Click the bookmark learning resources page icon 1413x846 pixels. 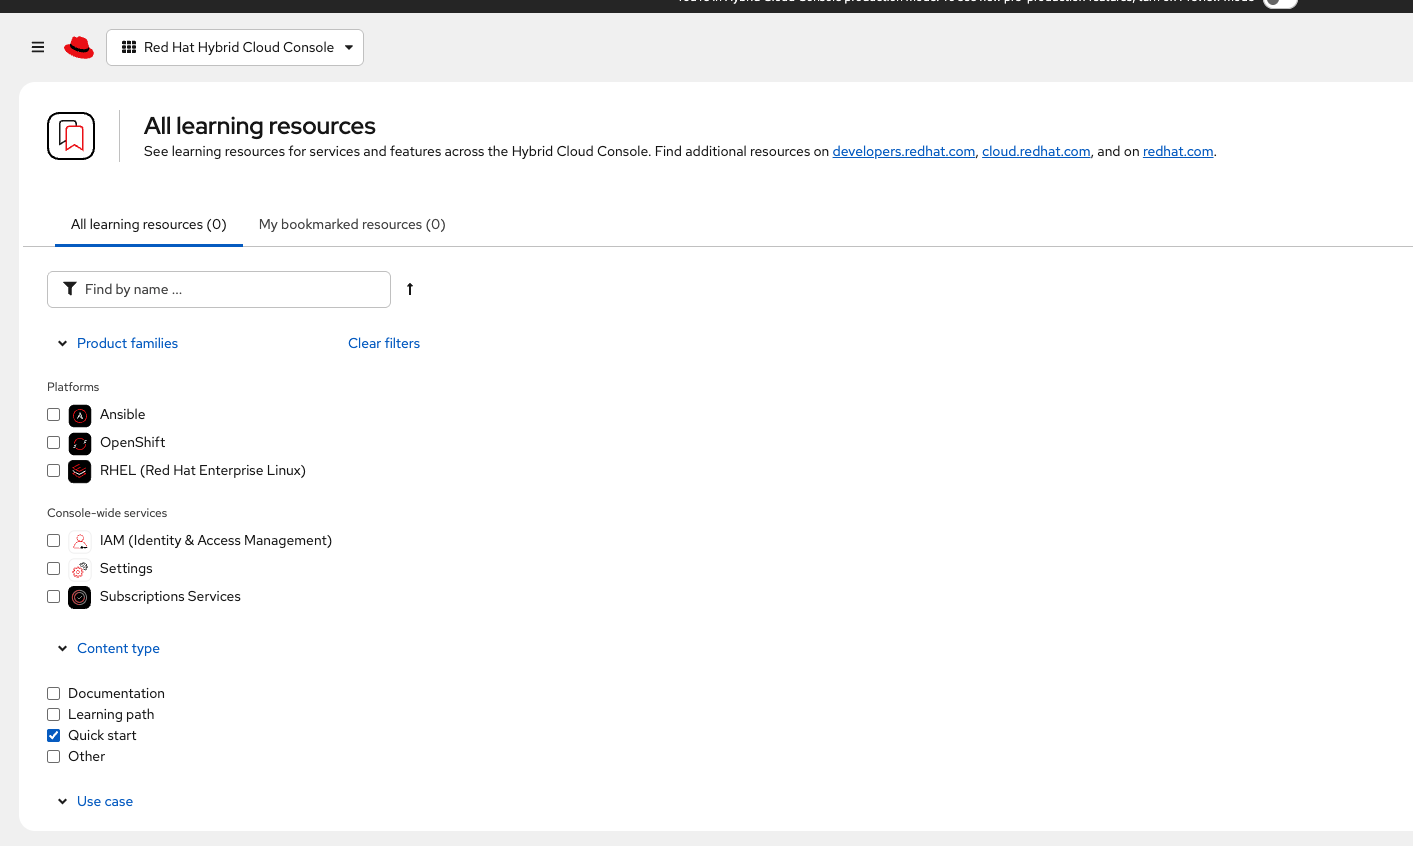tap(71, 136)
